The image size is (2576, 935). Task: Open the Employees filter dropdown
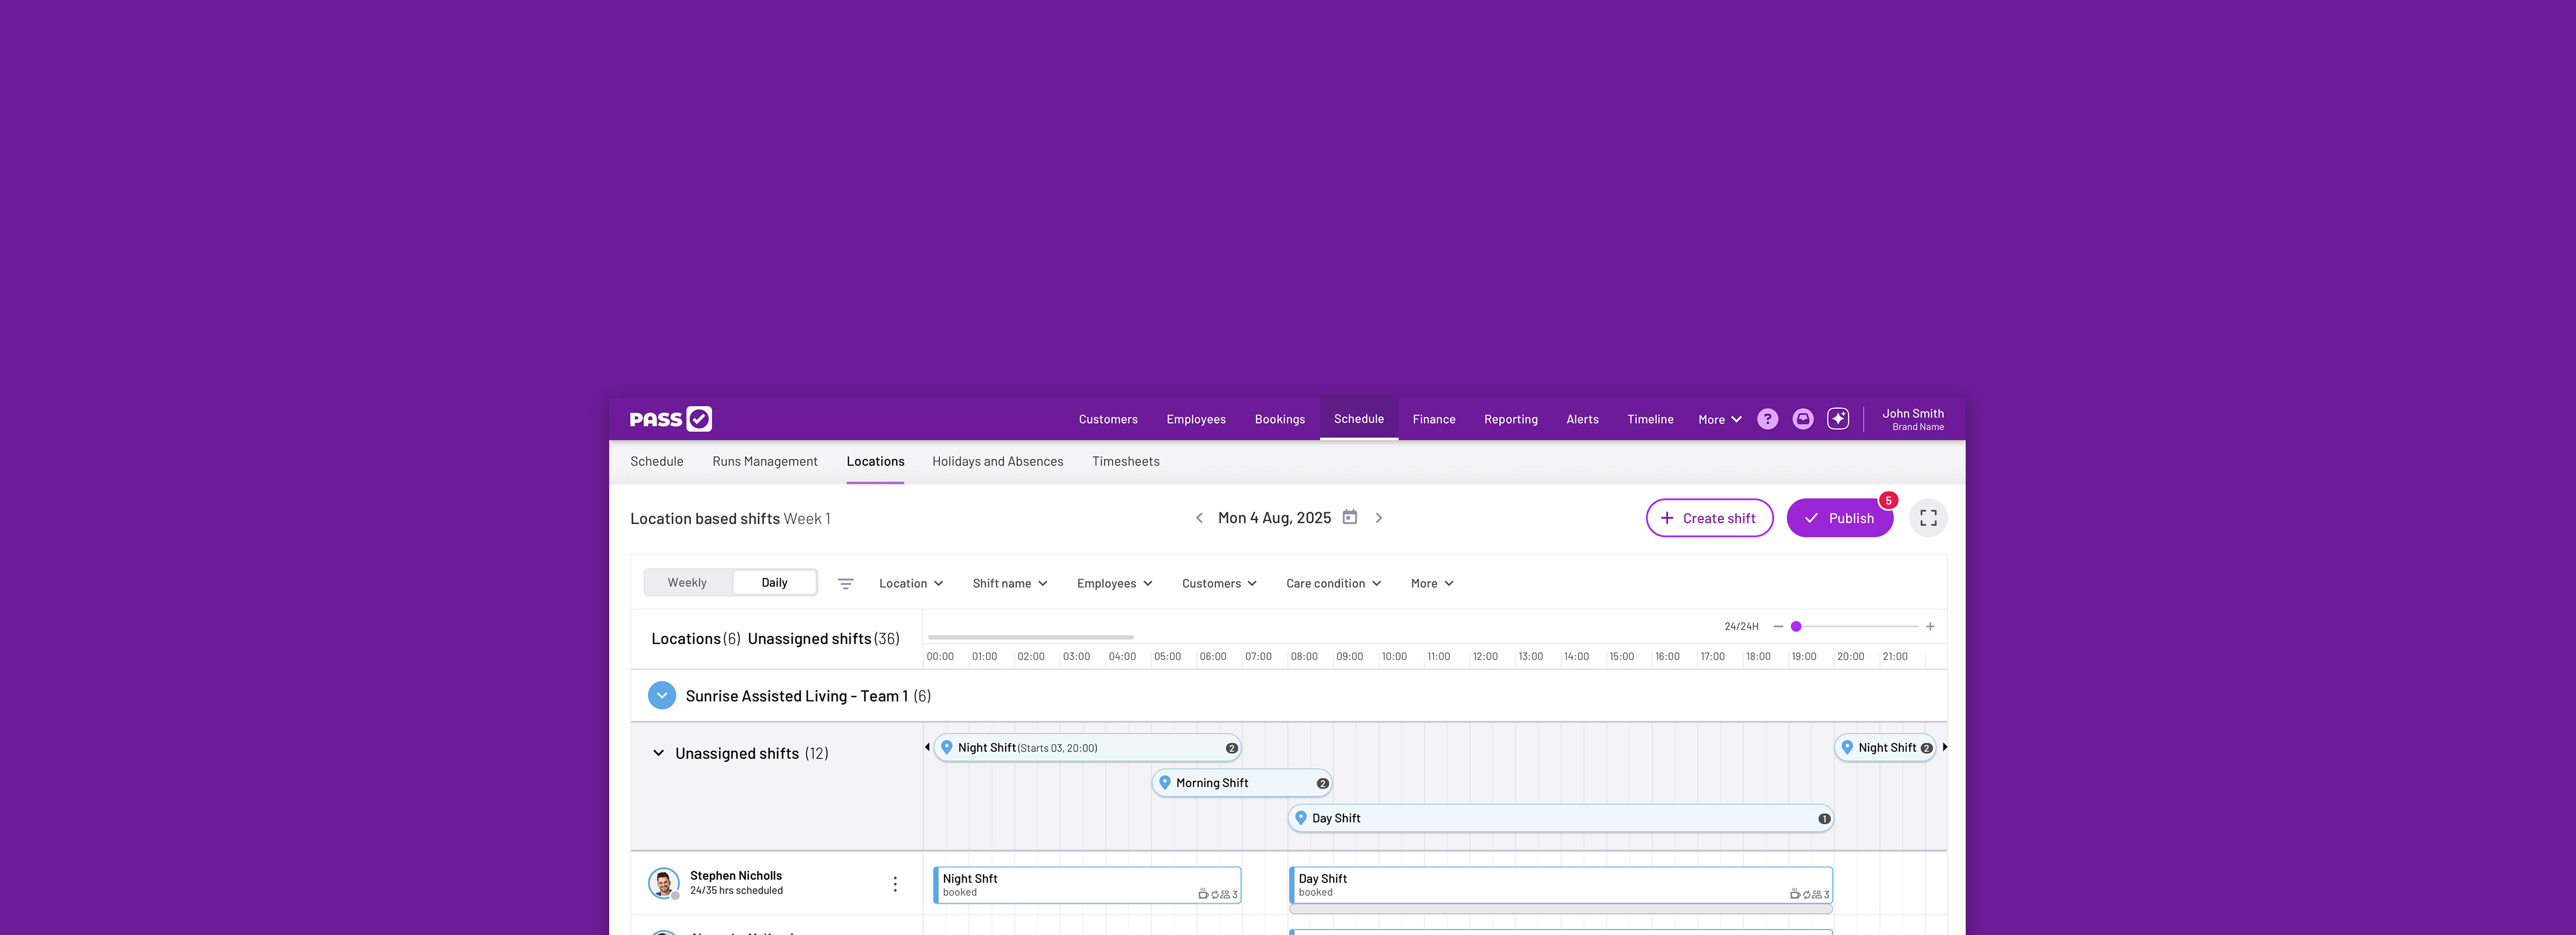[1114, 584]
